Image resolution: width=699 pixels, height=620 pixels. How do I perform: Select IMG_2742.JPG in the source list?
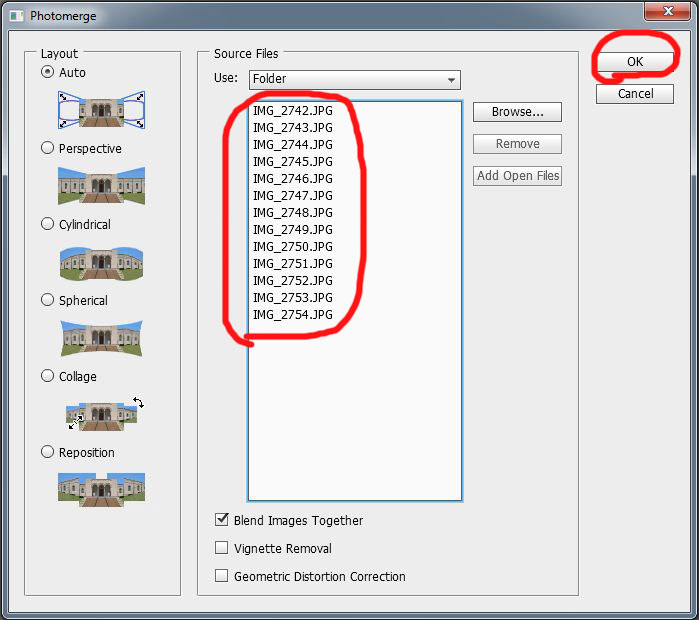point(293,111)
